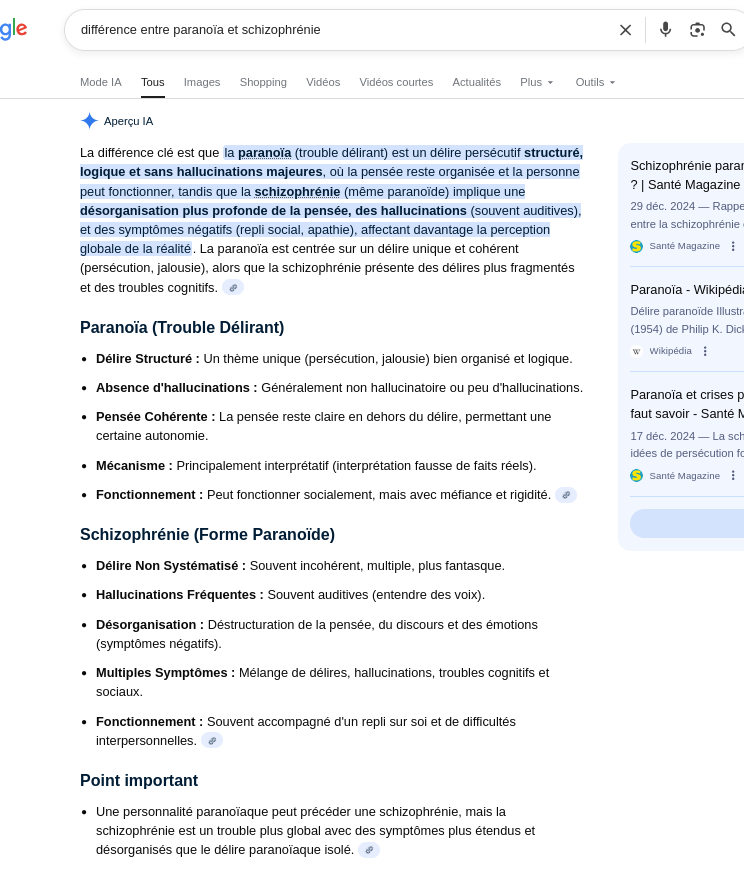This screenshot has width=744, height=871.
Task: Open source link after intro paragraph
Action: 233,288
